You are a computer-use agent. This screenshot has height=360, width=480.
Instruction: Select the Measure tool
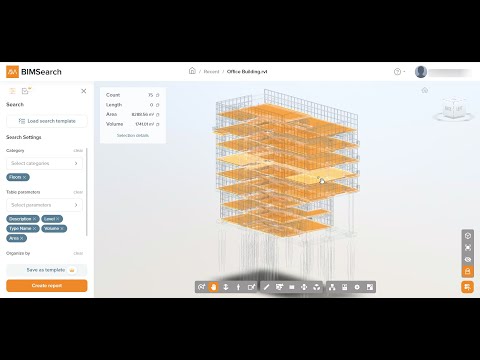click(266, 287)
